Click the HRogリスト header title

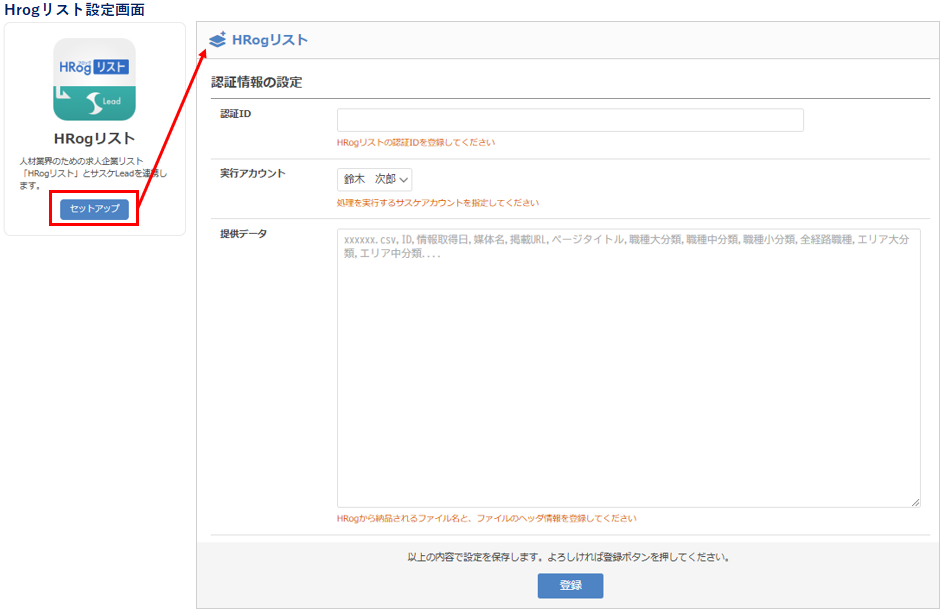click(x=270, y=40)
